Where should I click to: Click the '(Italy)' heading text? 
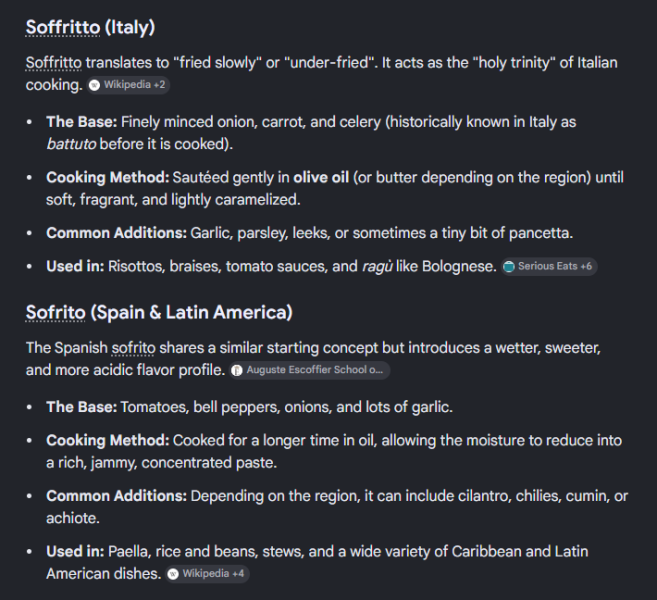130,28
